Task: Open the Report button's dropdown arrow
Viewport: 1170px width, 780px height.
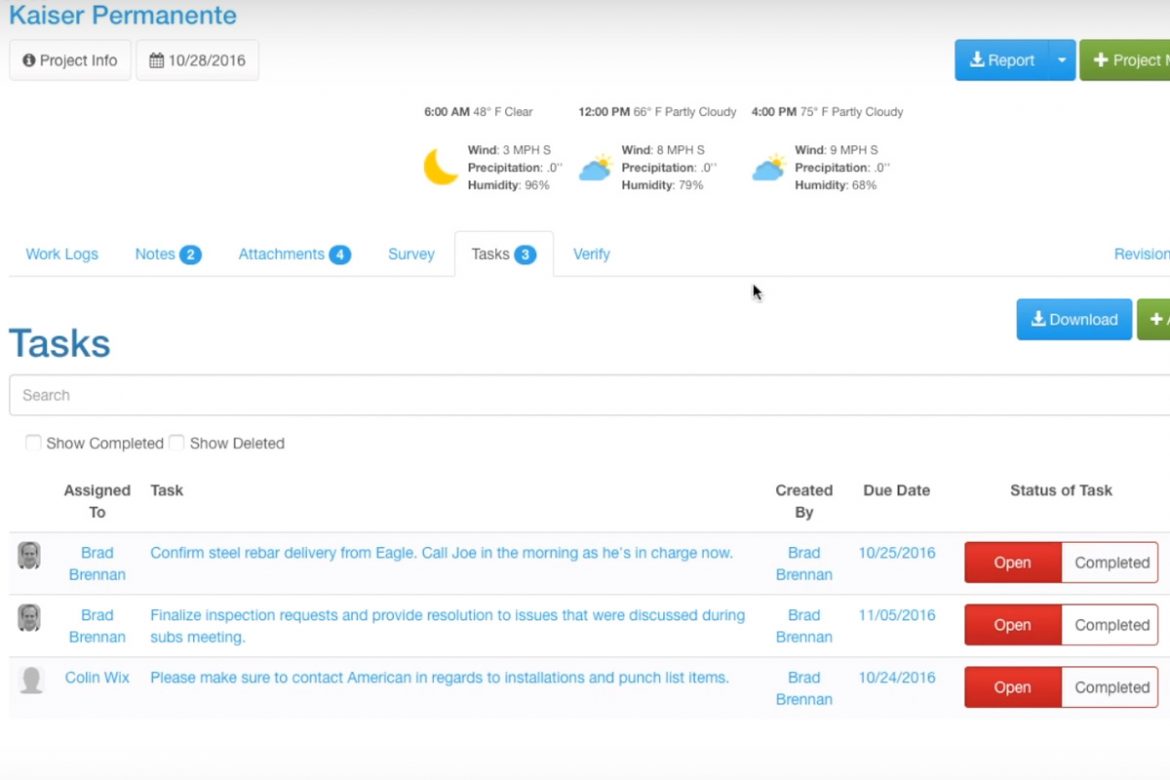Action: coord(1062,60)
